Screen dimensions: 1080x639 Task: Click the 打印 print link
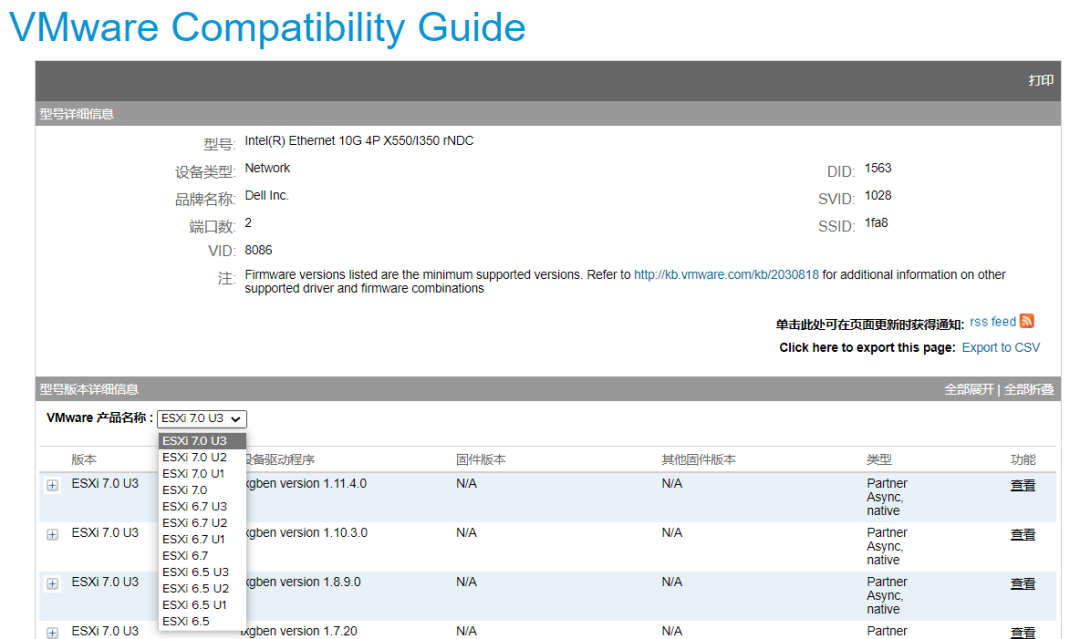point(1041,81)
